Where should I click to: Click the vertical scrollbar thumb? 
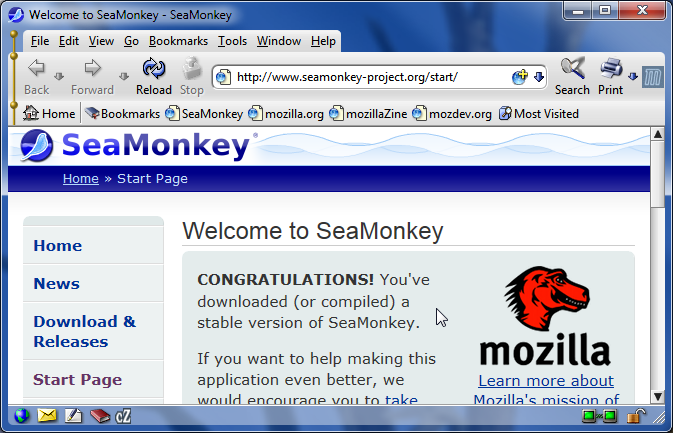pyautogui.click(x=658, y=174)
